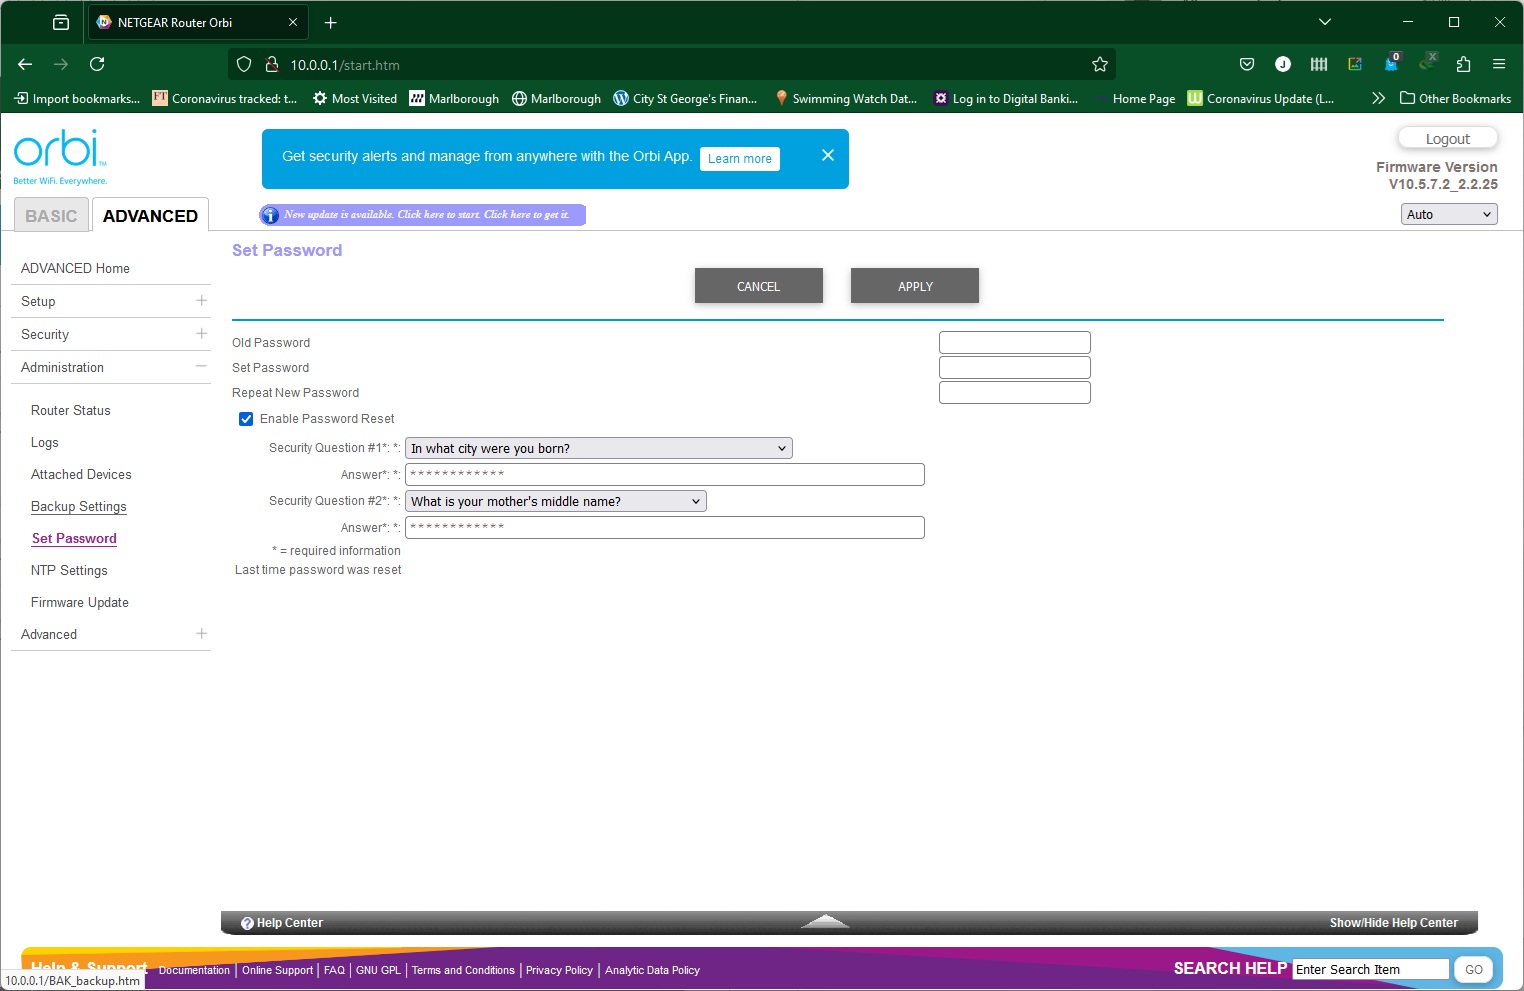Open Security Question #2 dropdown
The width and height of the screenshot is (1524, 991).
pyautogui.click(x=555, y=501)
